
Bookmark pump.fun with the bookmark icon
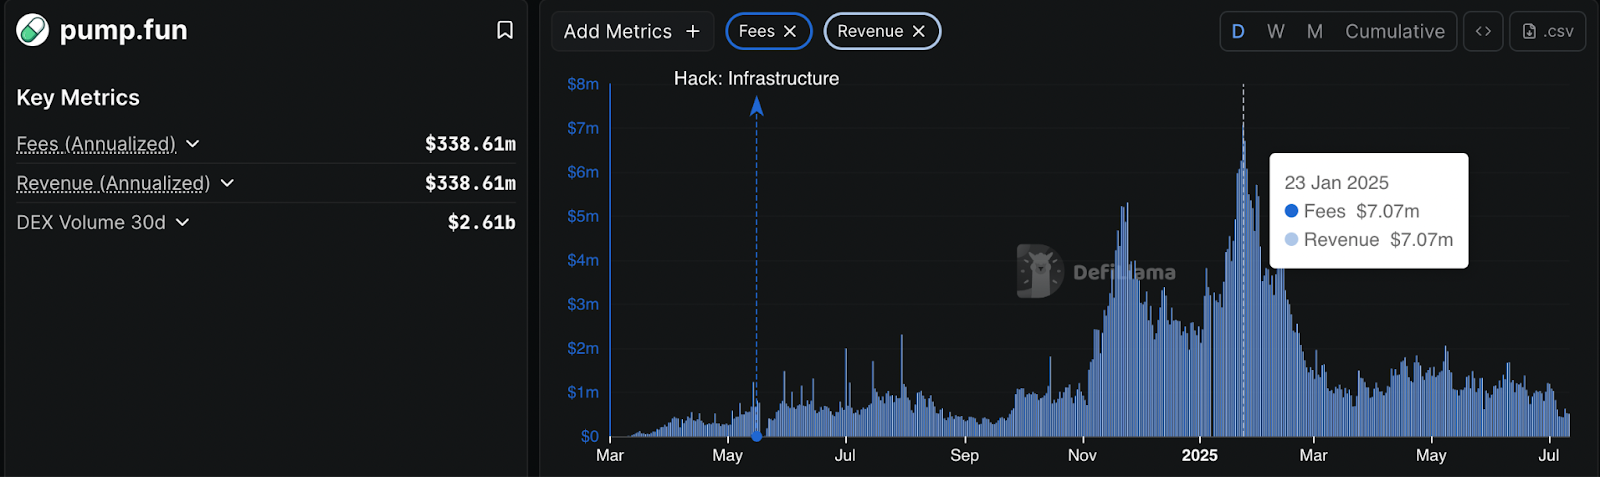505,30
